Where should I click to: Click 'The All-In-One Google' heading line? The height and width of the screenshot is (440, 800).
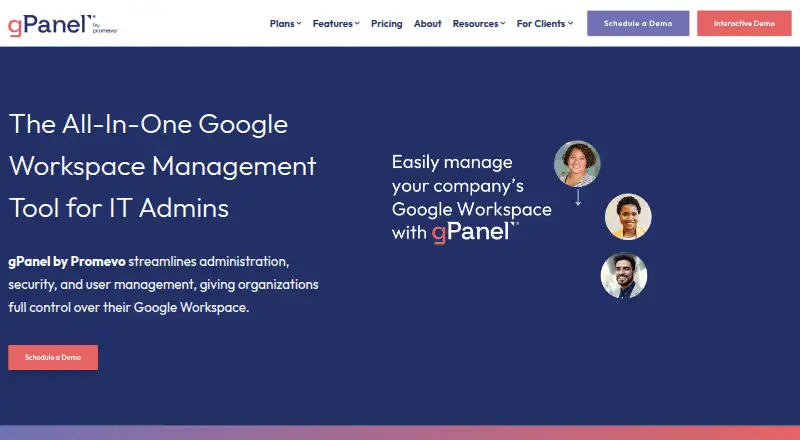(148, 125)
